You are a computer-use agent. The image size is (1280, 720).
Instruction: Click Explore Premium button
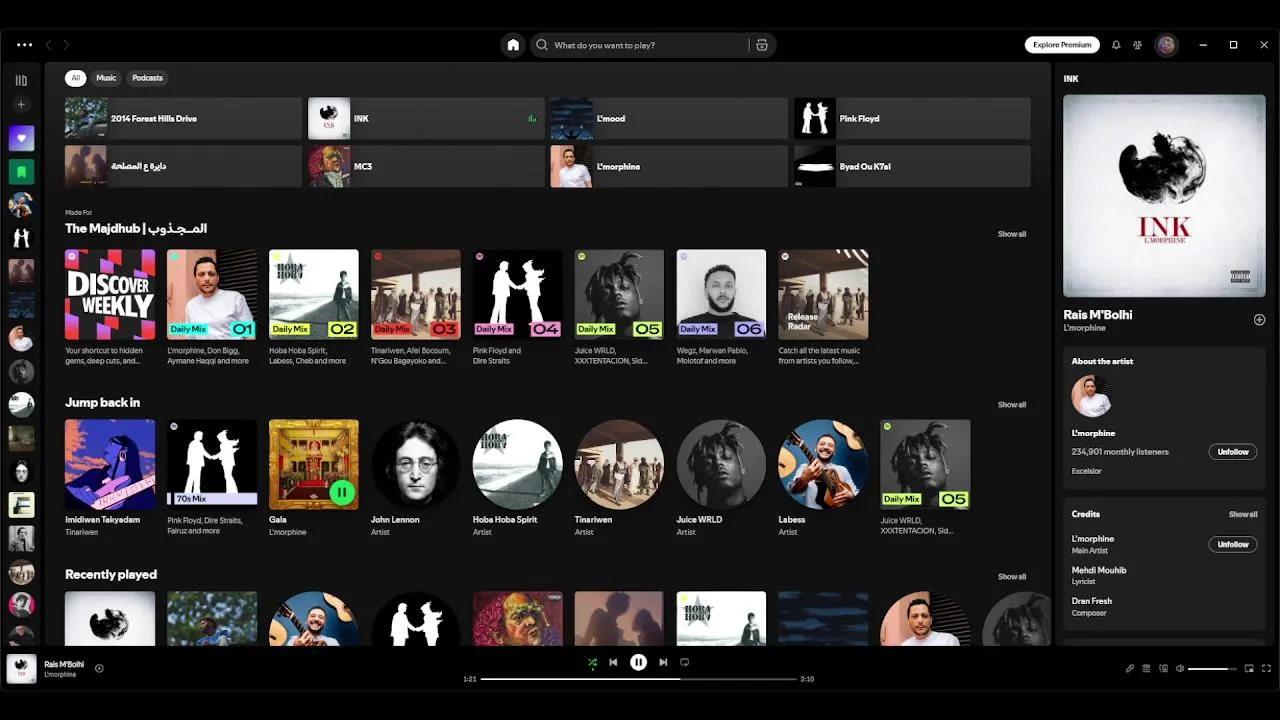pos(1062,45)
